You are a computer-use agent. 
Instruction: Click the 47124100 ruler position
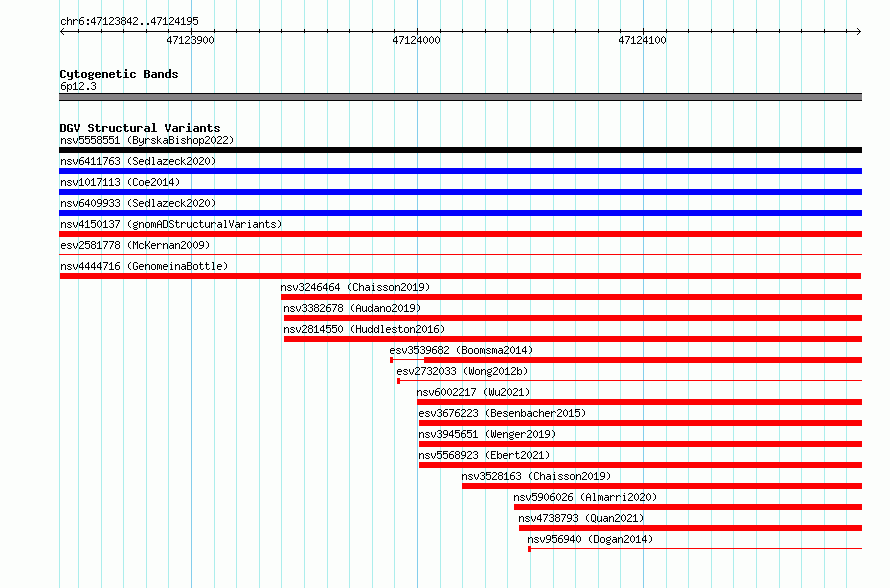[643, 40]
